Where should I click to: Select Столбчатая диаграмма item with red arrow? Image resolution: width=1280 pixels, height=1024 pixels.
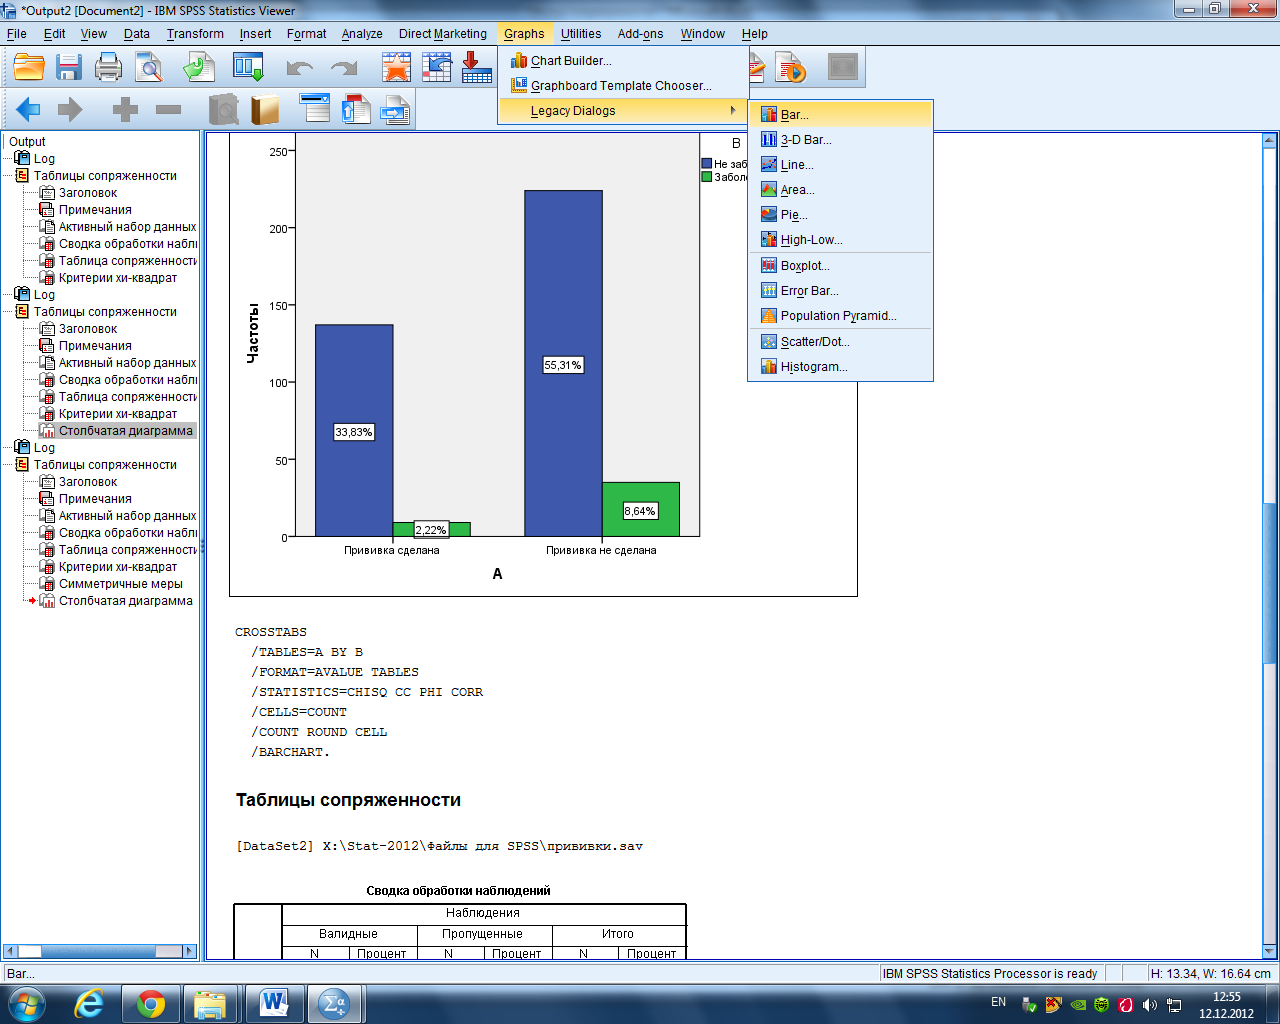[x=126, y=601]
